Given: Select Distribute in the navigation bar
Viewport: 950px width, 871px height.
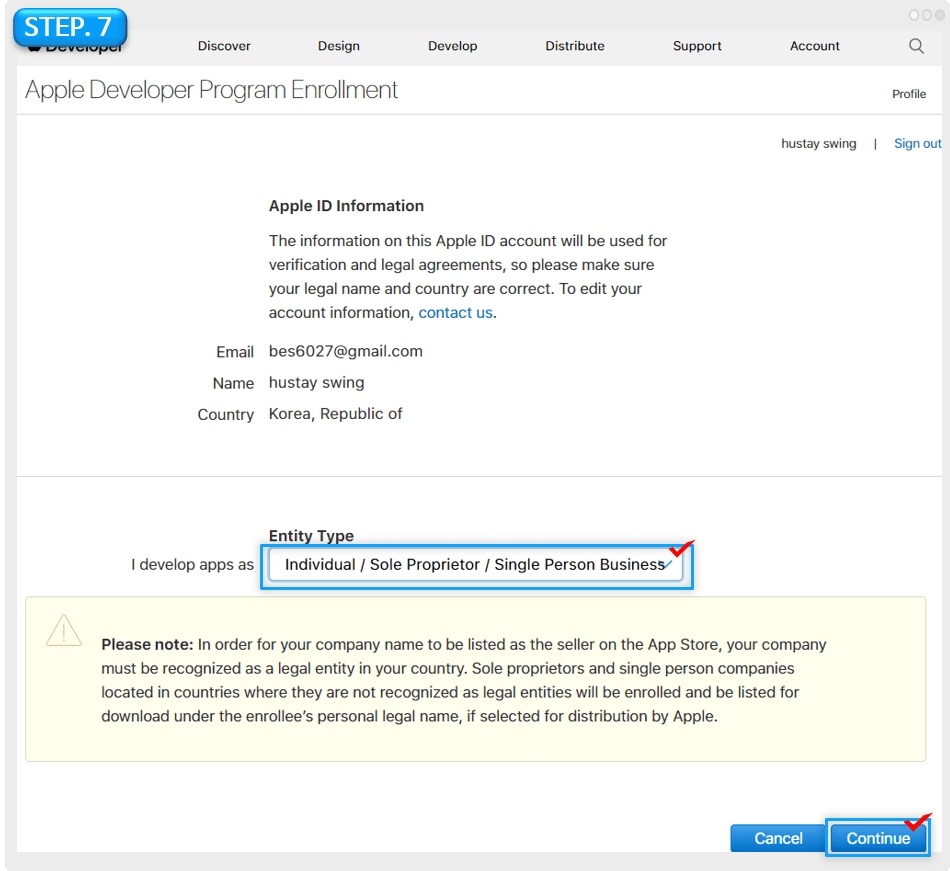Looking at the screenshot, I should (575, 46).
